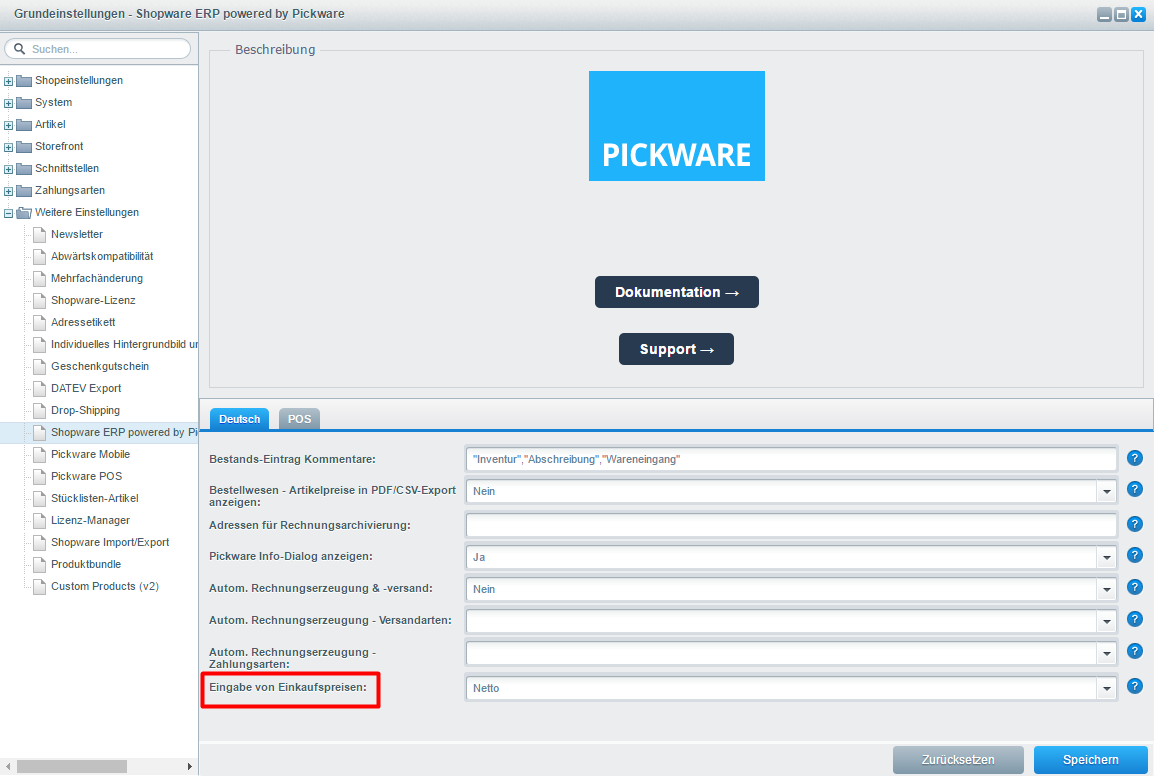Select Adressetikett in the tree

(83, 322)
